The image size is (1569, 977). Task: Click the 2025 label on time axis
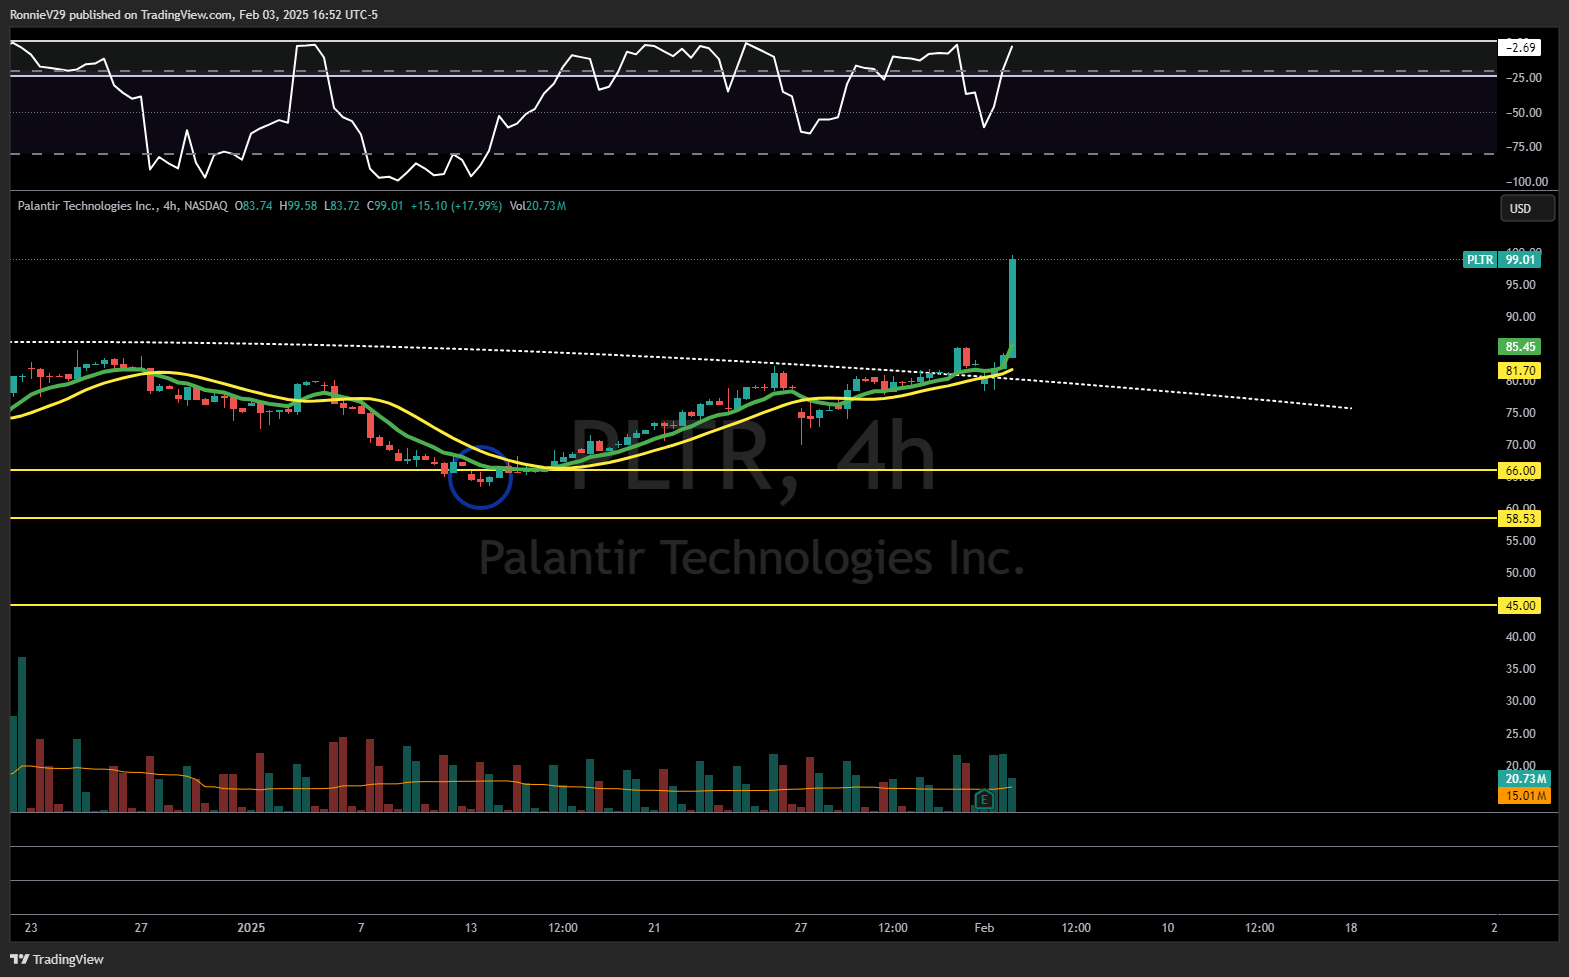click(251, 928)
